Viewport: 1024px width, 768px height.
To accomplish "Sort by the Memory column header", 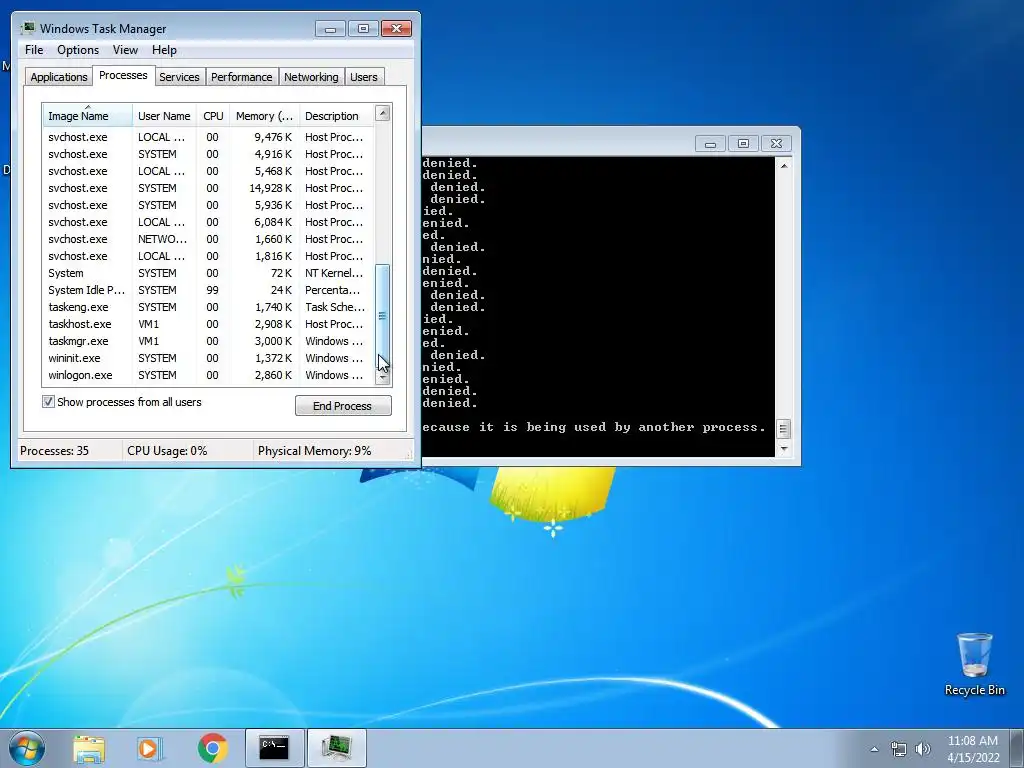I will pyautogui.click(x=264, y=116).
